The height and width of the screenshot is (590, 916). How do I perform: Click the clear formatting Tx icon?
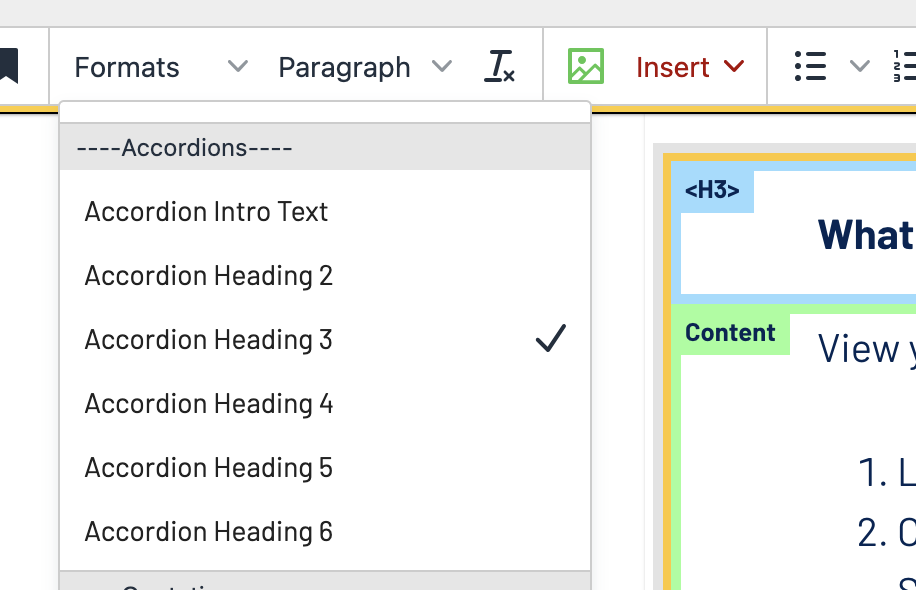[x=499, y=67]
